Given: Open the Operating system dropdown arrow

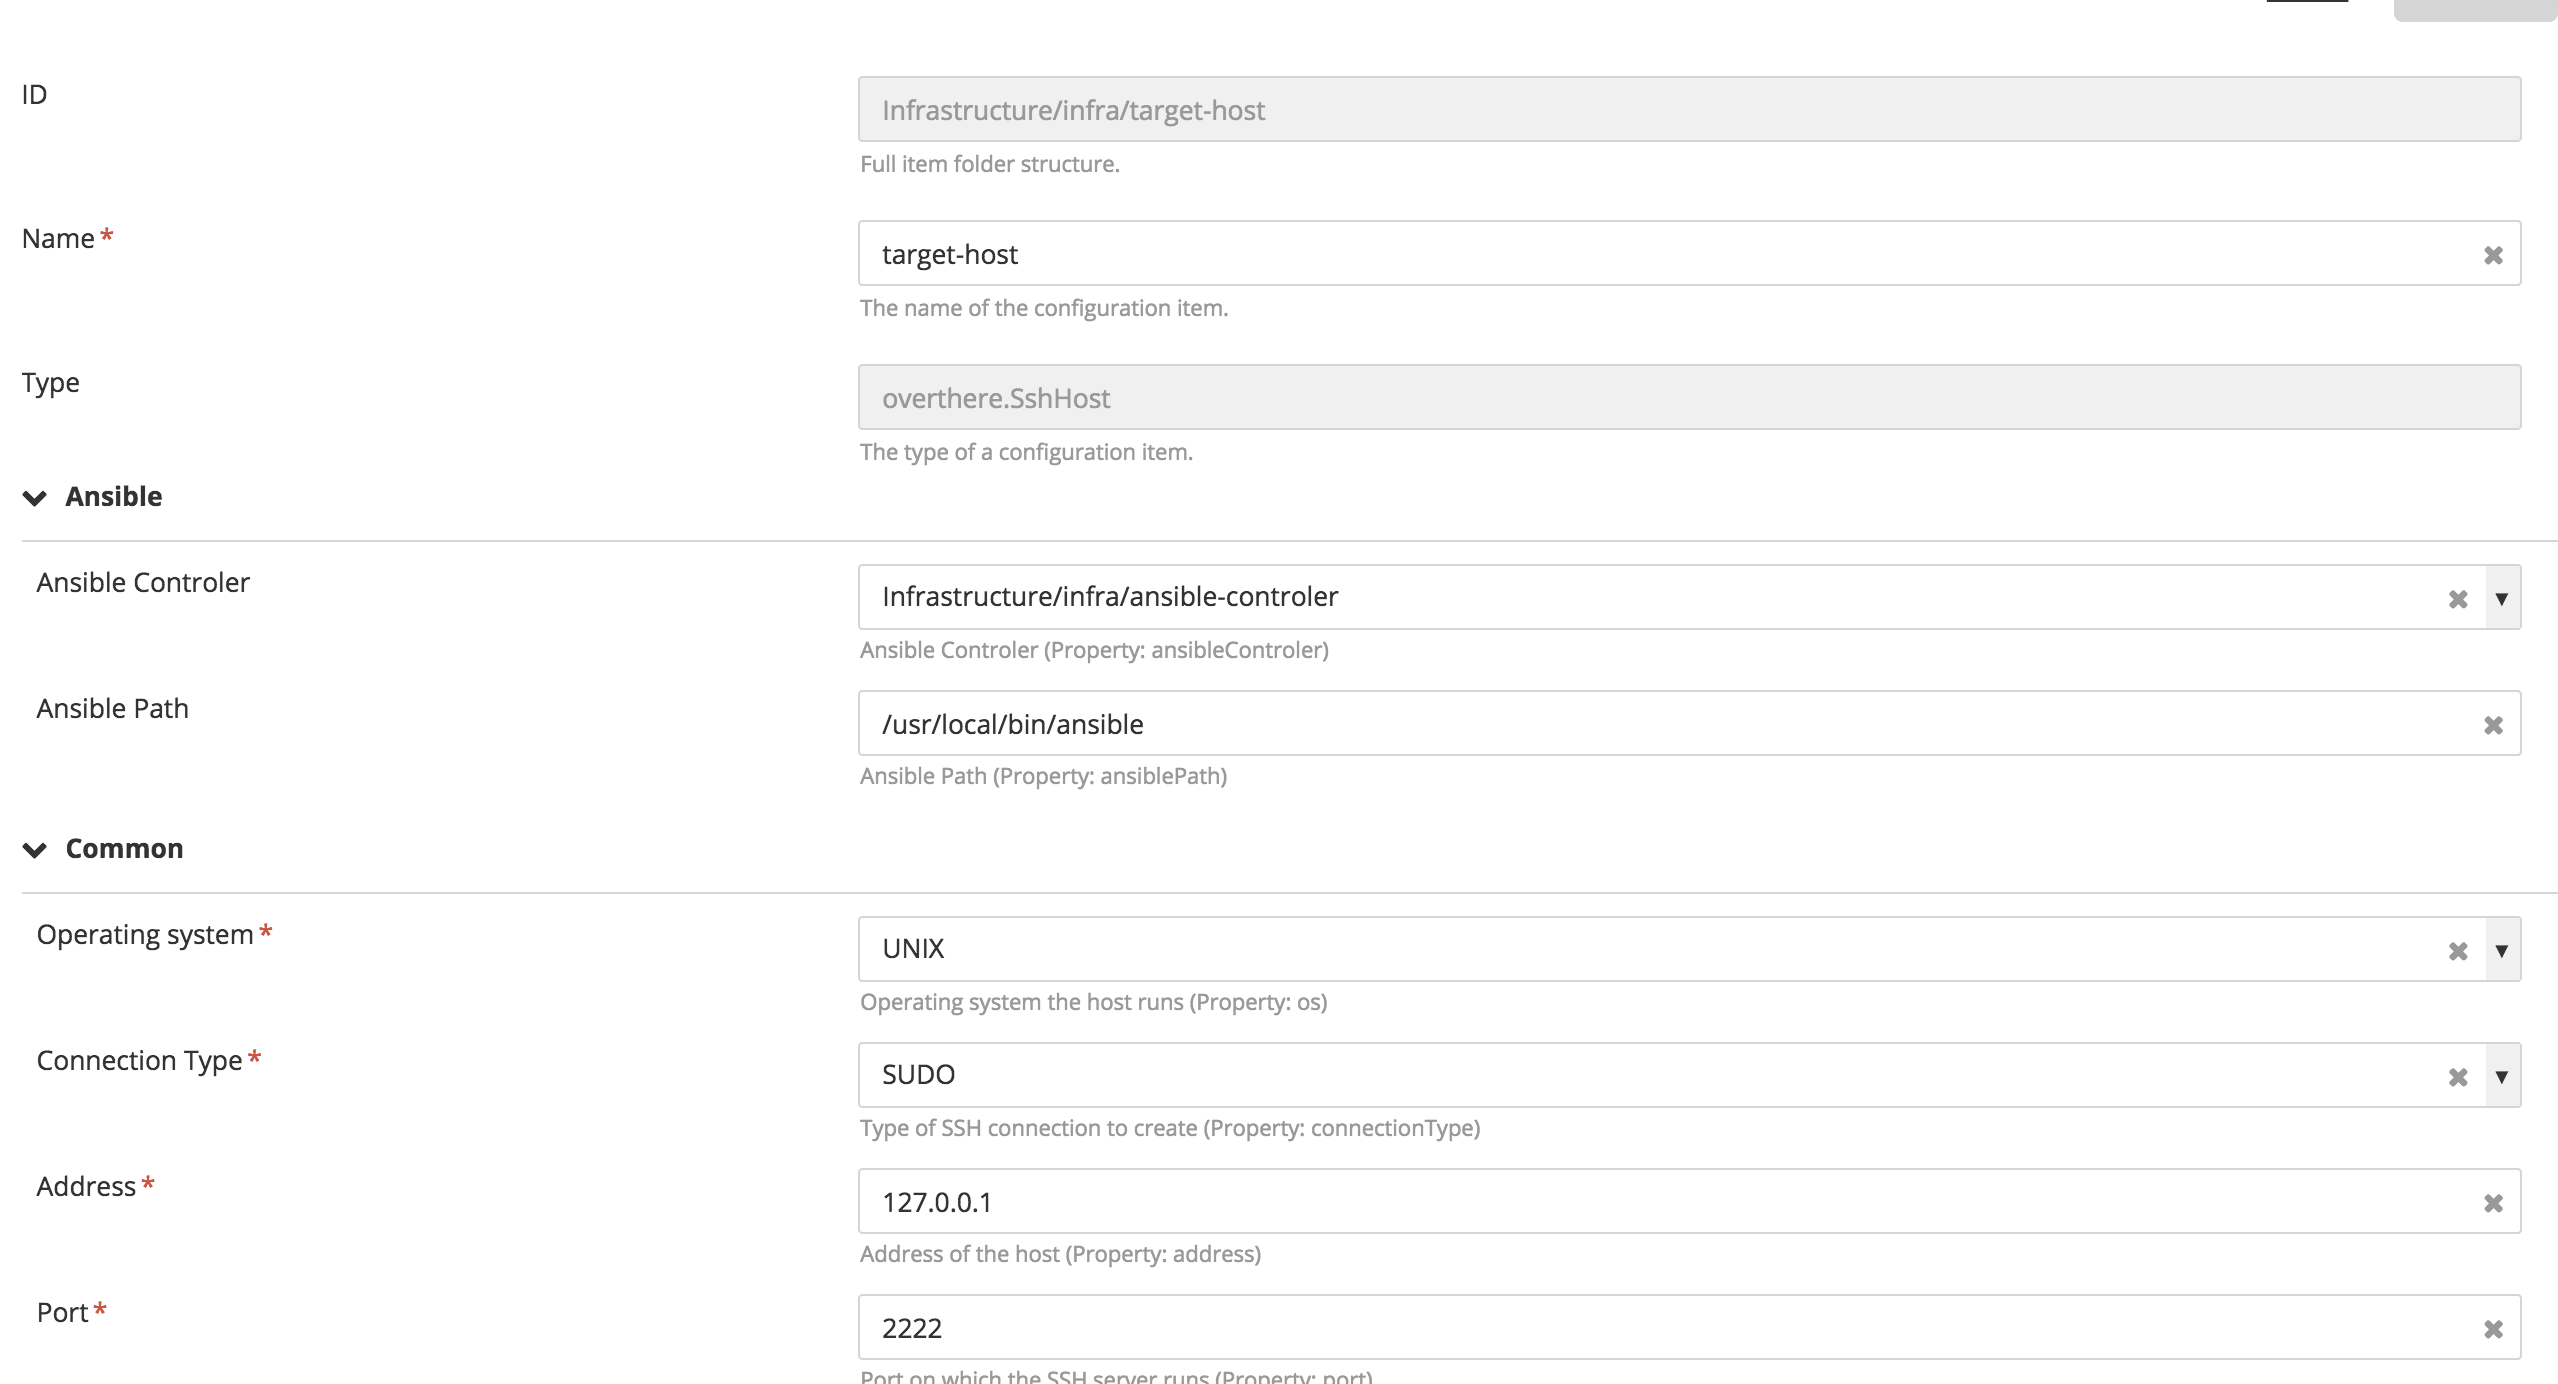Looking at the screenshot, I should [x=2502, y=950].
